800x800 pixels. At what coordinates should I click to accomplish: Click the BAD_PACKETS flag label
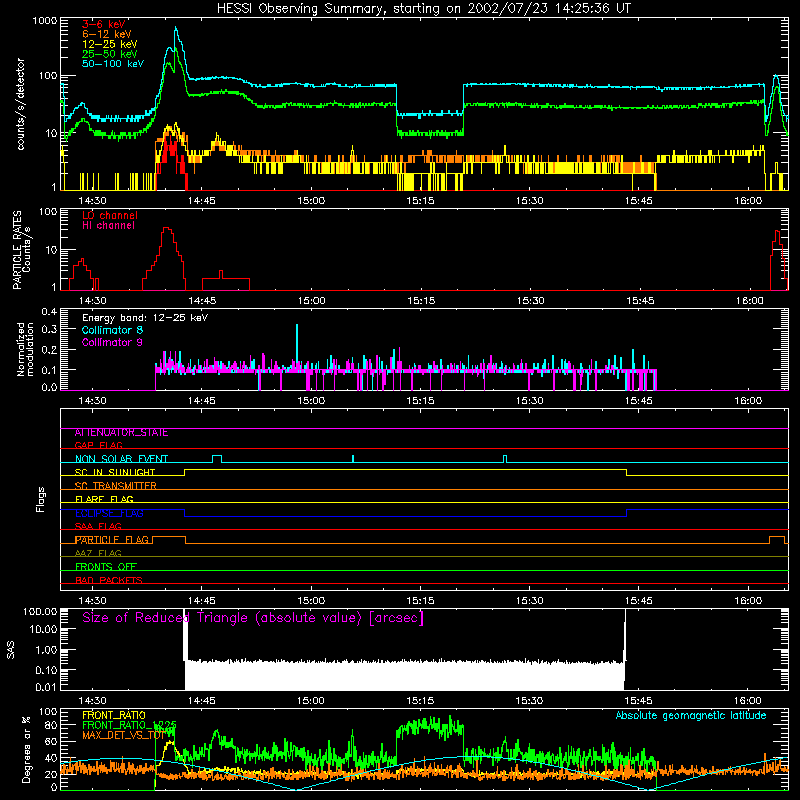click(109, 581)
